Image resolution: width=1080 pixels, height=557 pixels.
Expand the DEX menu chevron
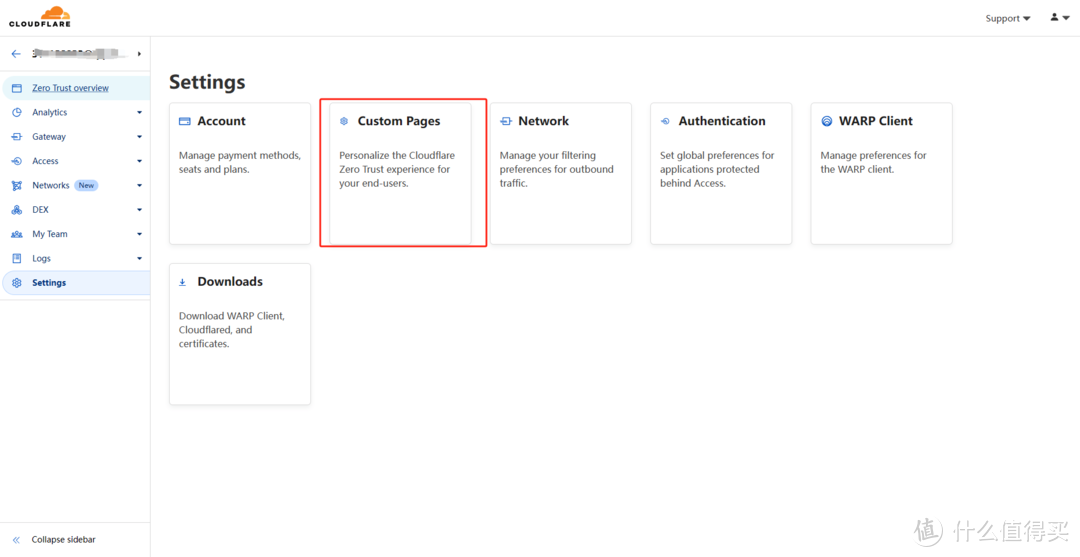[x=139, y=210]
